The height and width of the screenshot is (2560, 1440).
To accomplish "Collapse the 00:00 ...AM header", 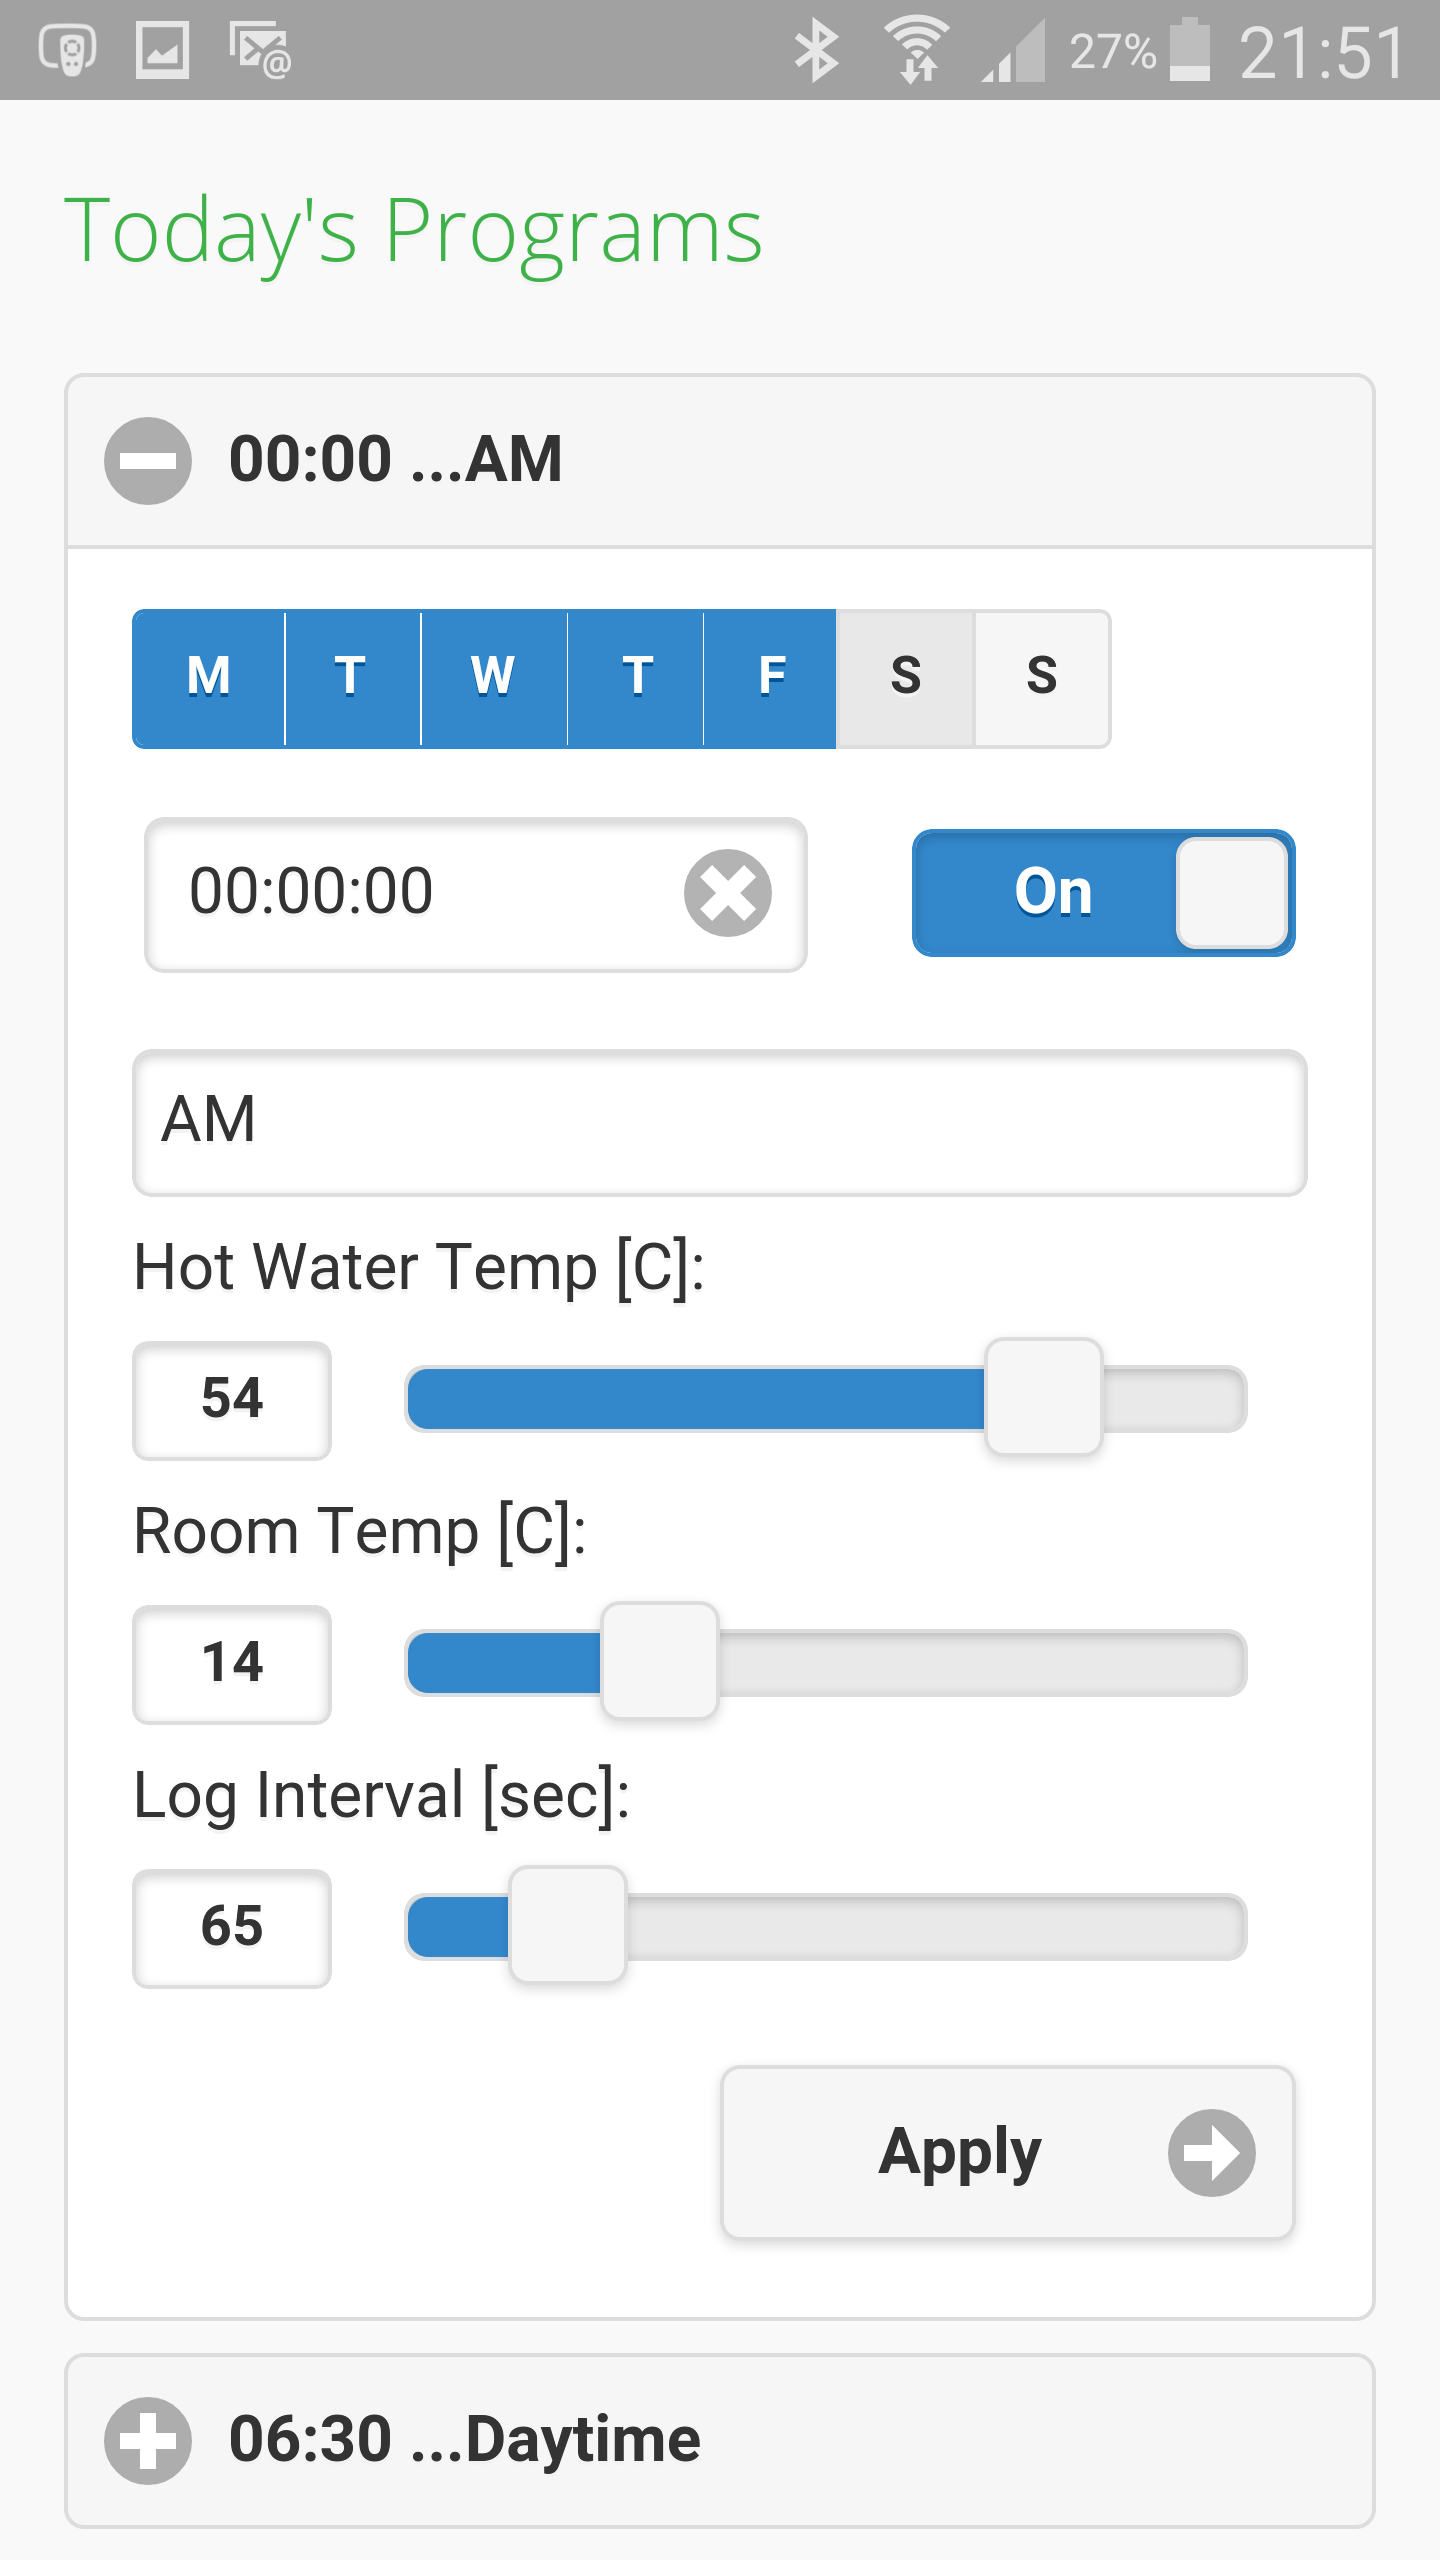I will tap(720, 461).
